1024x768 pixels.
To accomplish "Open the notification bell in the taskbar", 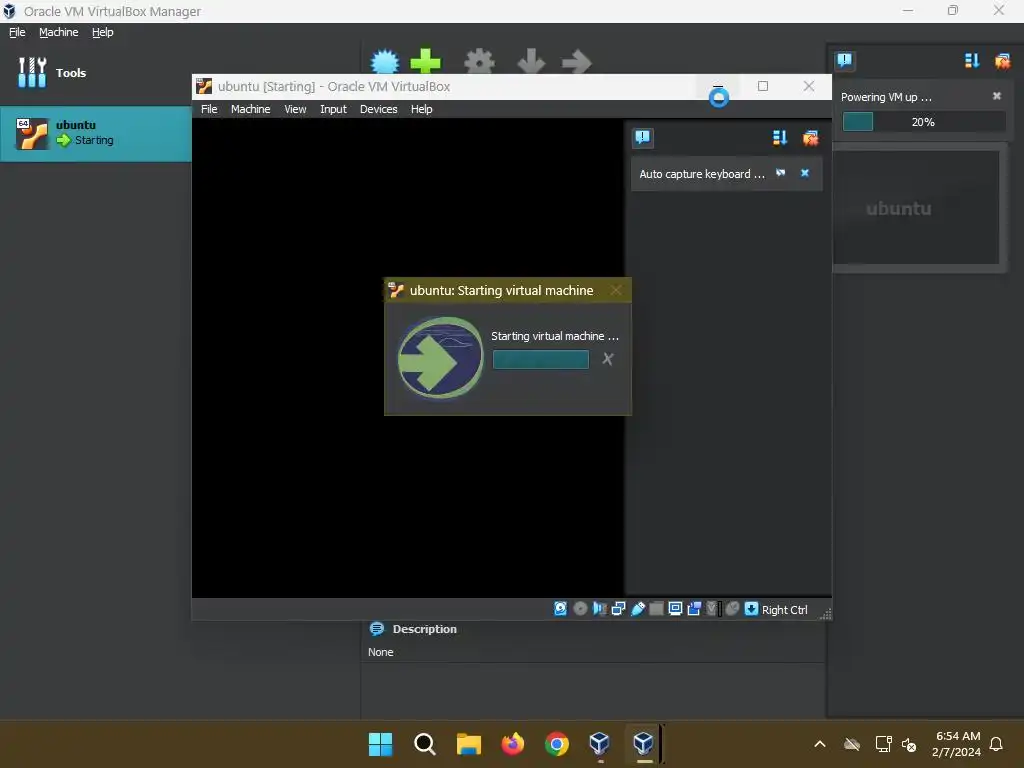I will click(x=996, y=743).
